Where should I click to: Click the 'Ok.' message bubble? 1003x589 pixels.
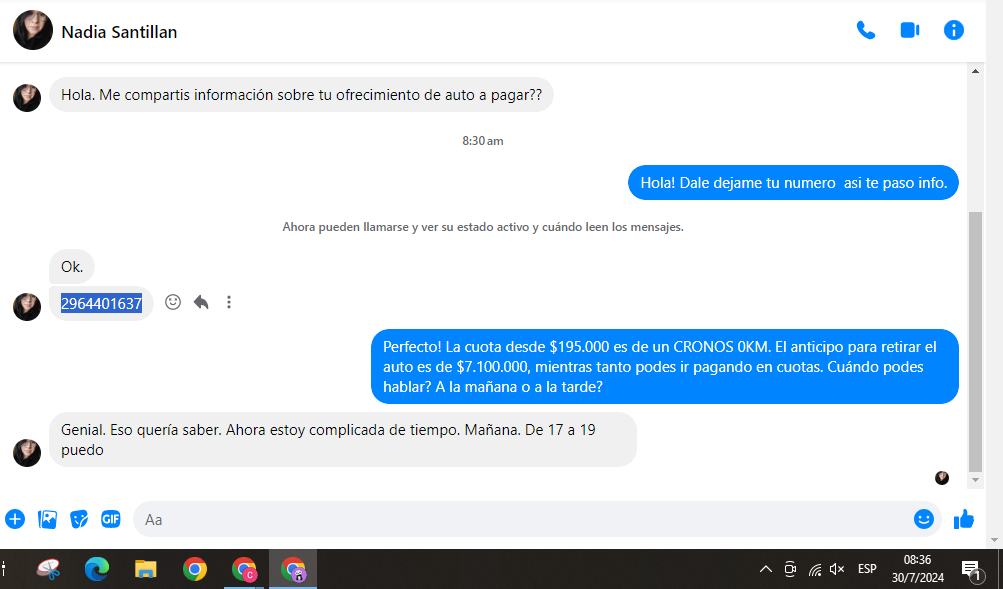click(72, 267)
